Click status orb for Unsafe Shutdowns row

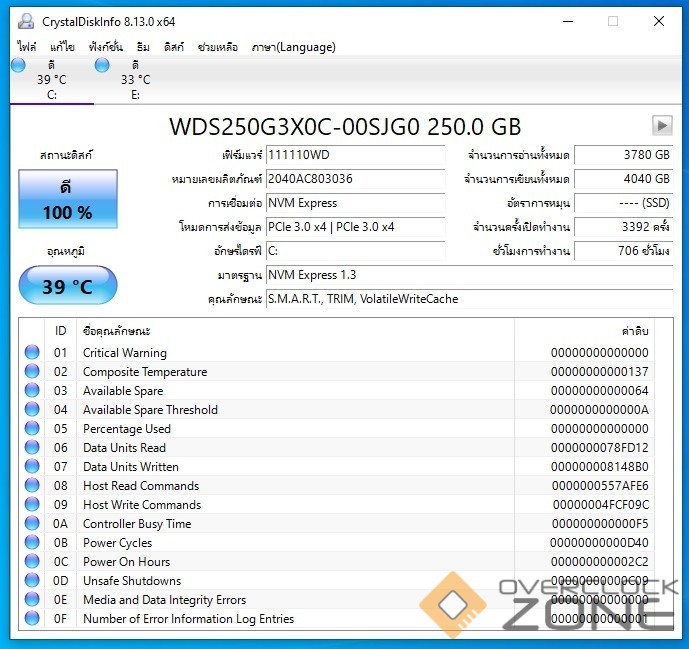(x=32, y=580)
